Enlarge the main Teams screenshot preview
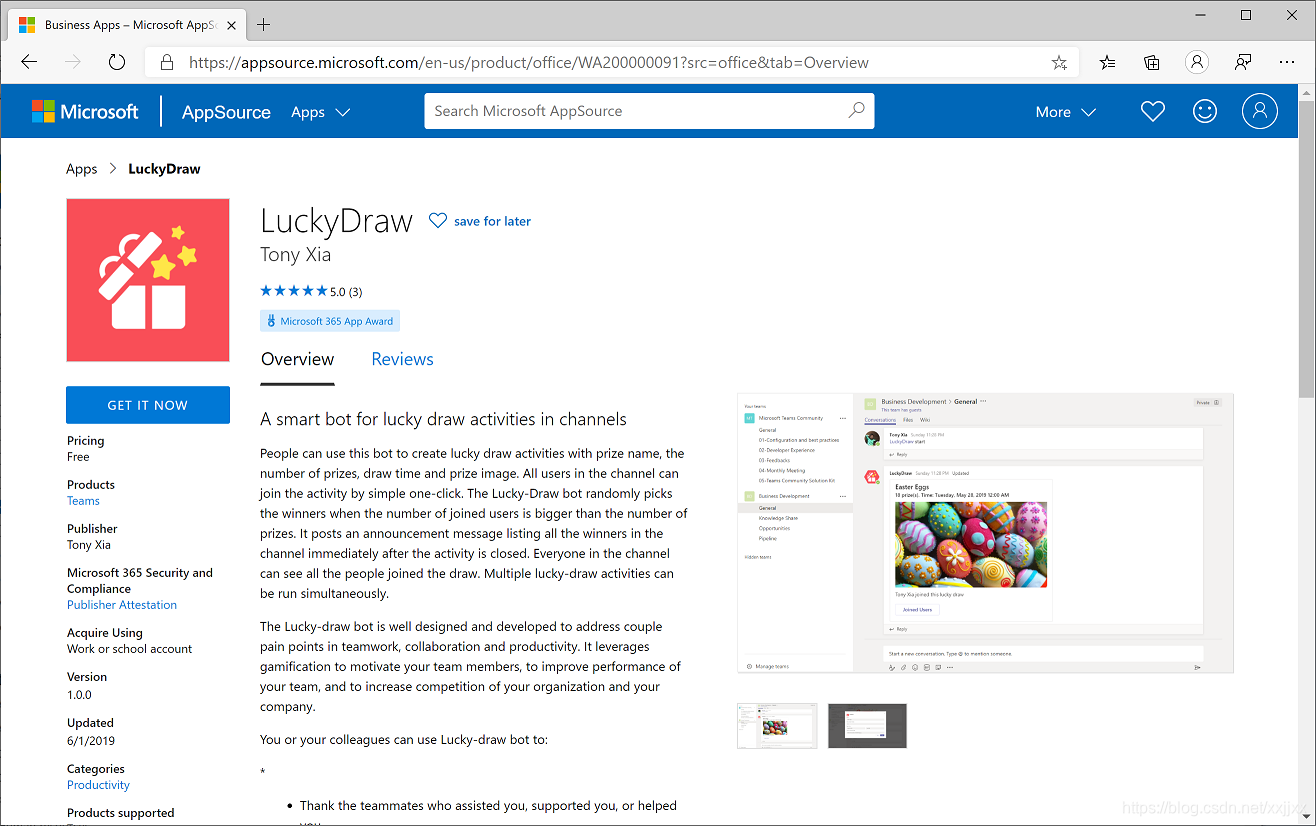 985,532
